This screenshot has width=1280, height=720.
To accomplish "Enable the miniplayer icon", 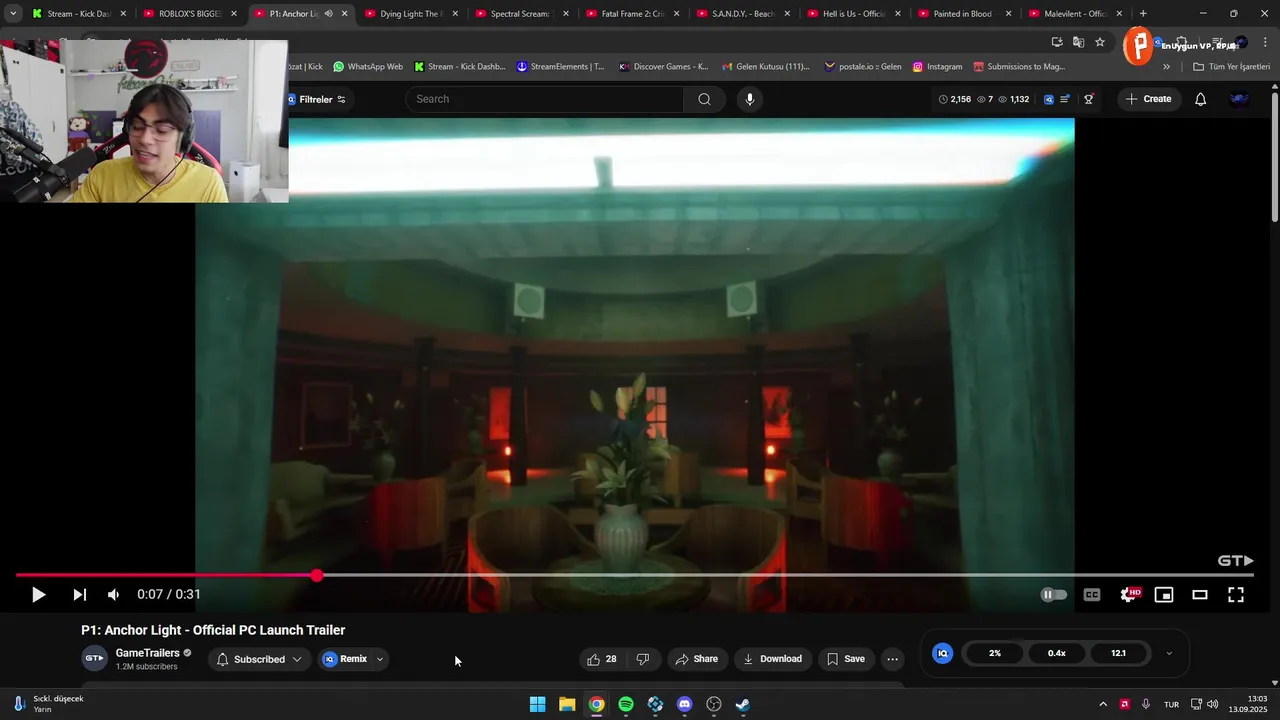I will click(x=1164, y=594).
